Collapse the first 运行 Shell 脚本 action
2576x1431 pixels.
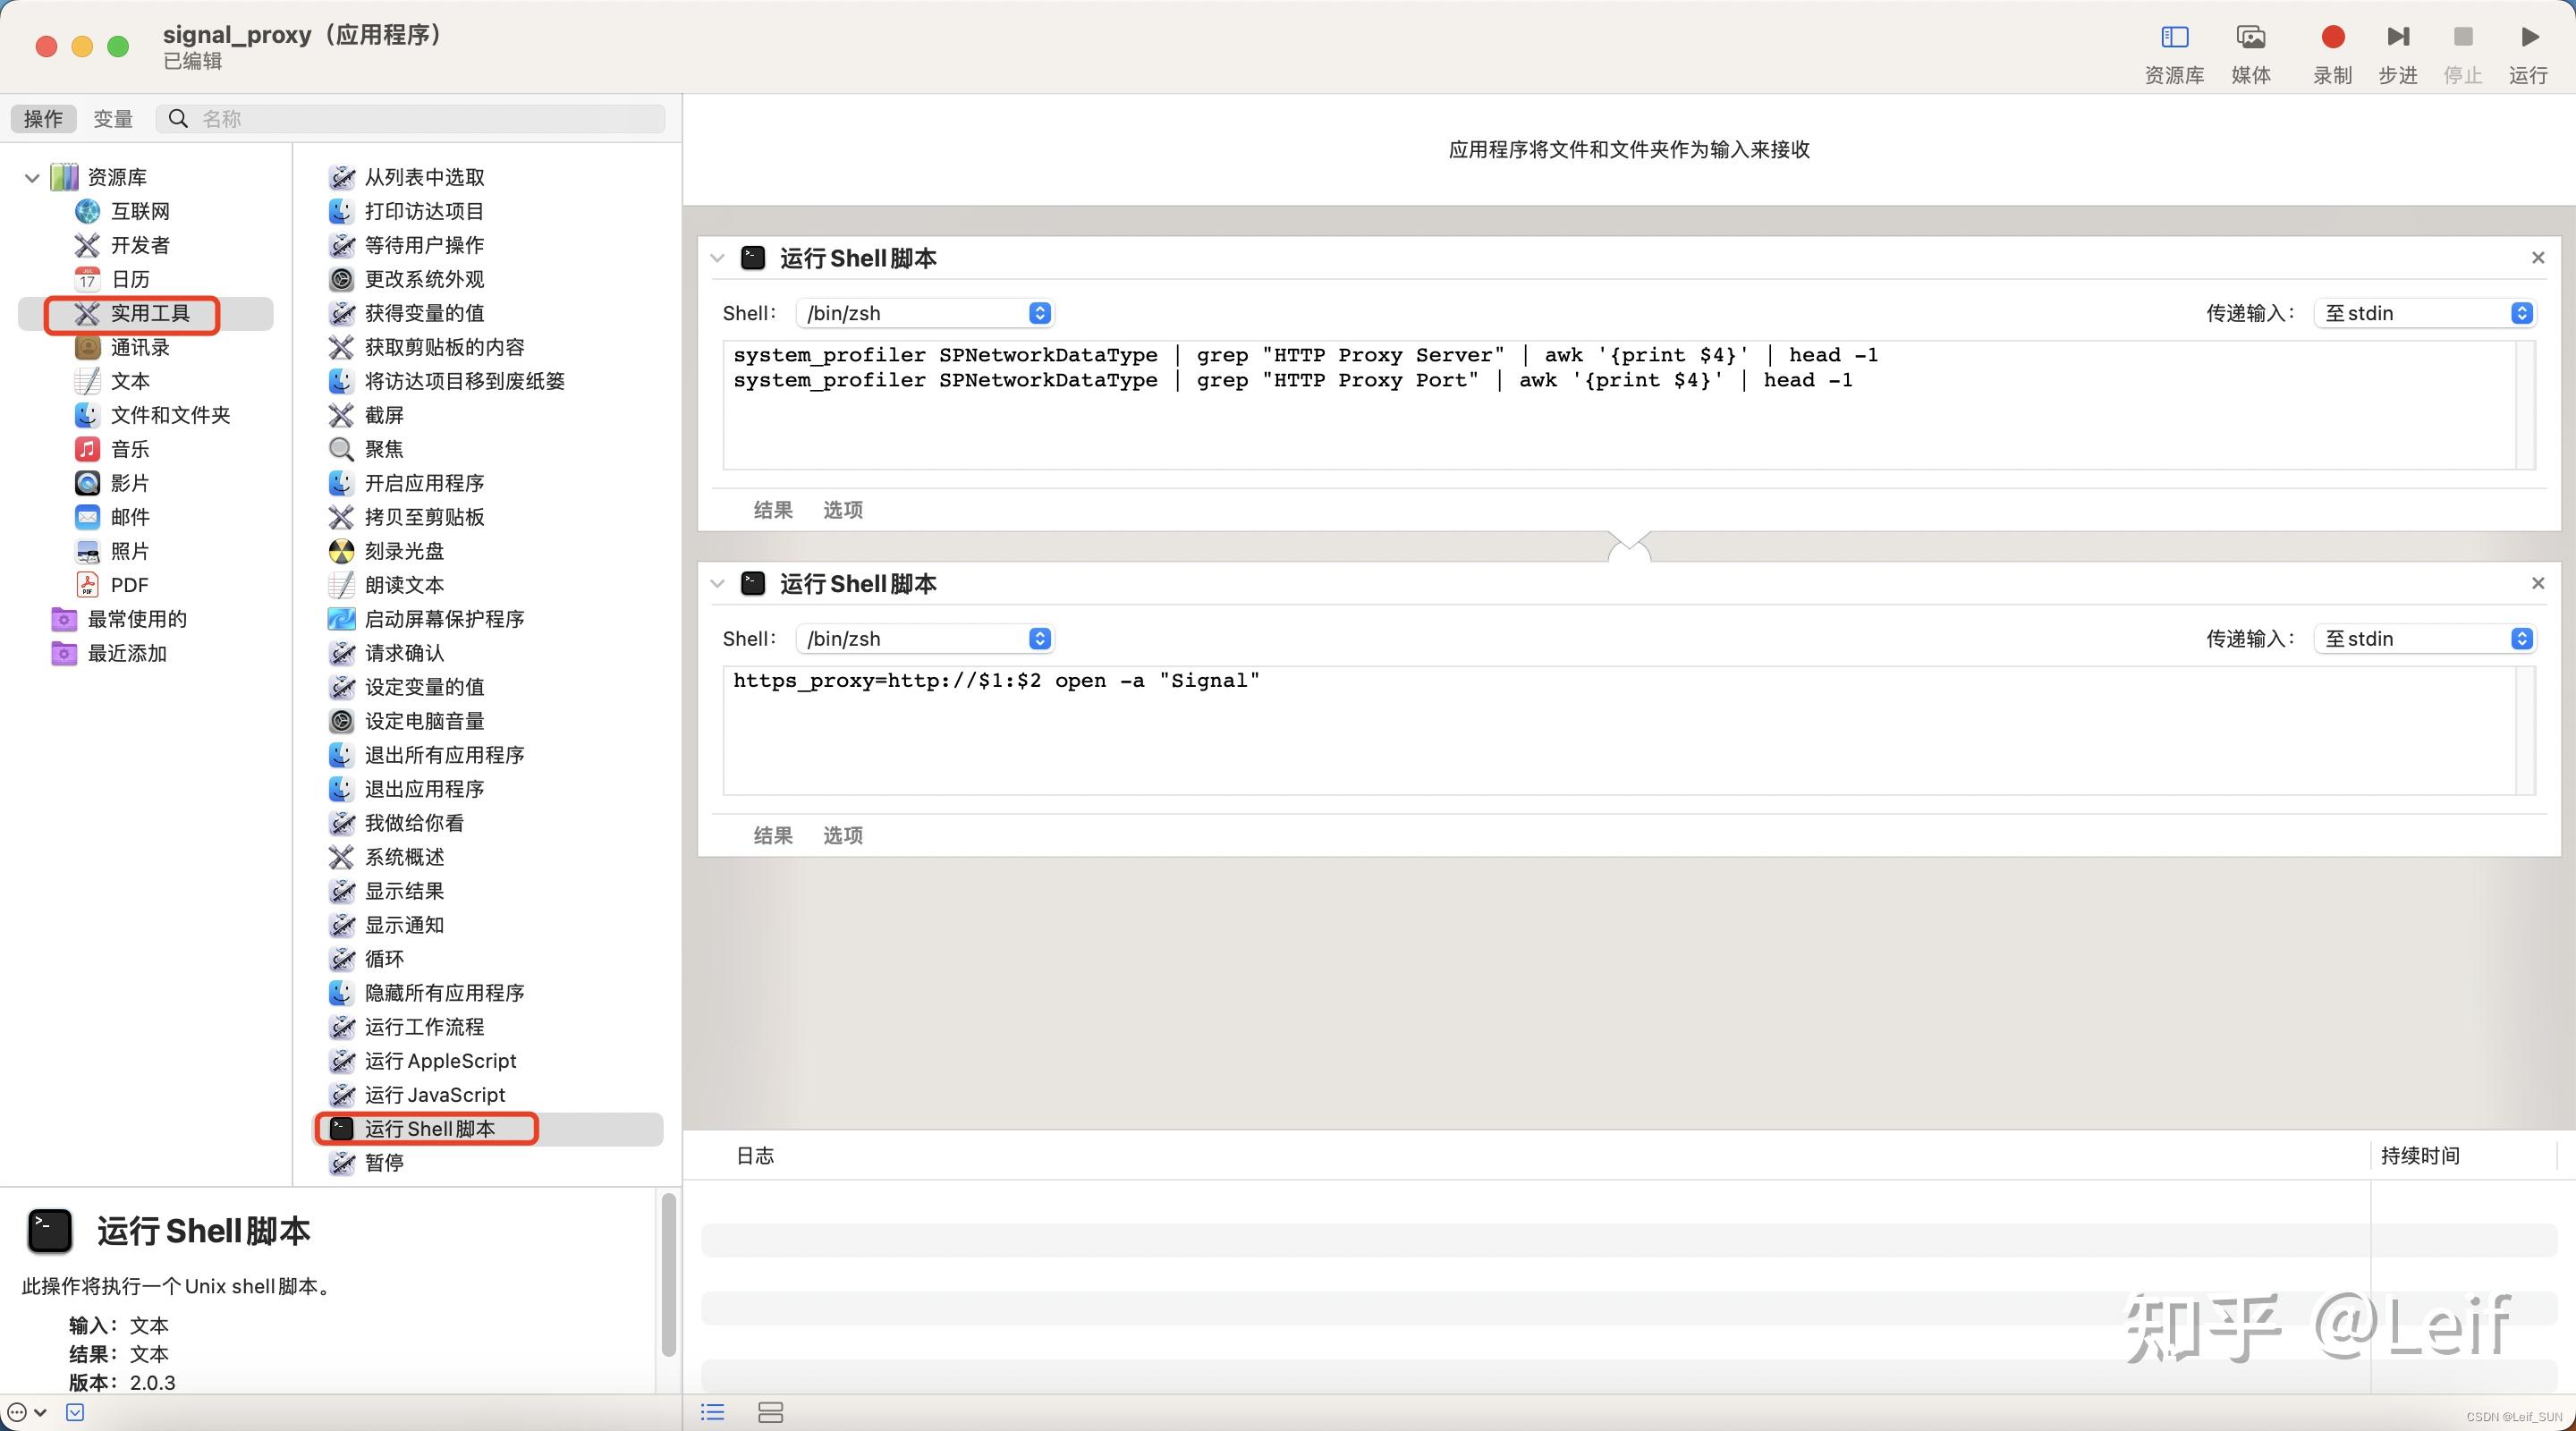point(717,259)
